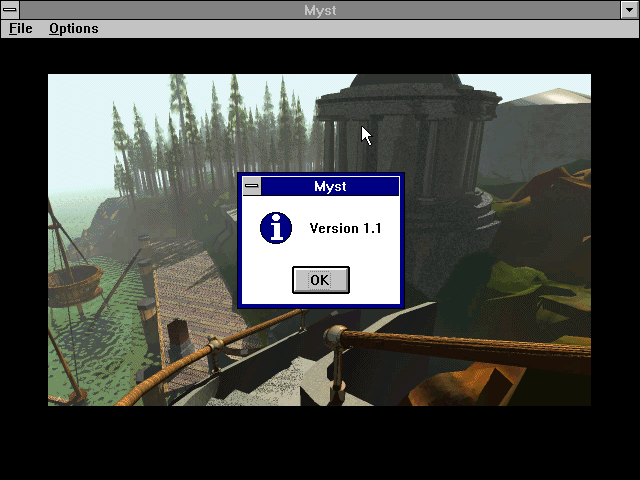
Task: Open the main Myst window control menu
Action: pyautogui.click(x=10, y=10)
